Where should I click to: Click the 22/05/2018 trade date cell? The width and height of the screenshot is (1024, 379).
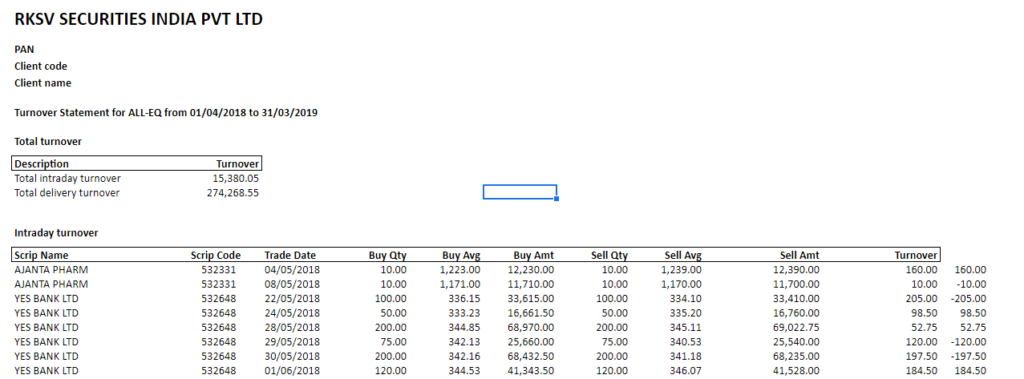pos(292,298)
